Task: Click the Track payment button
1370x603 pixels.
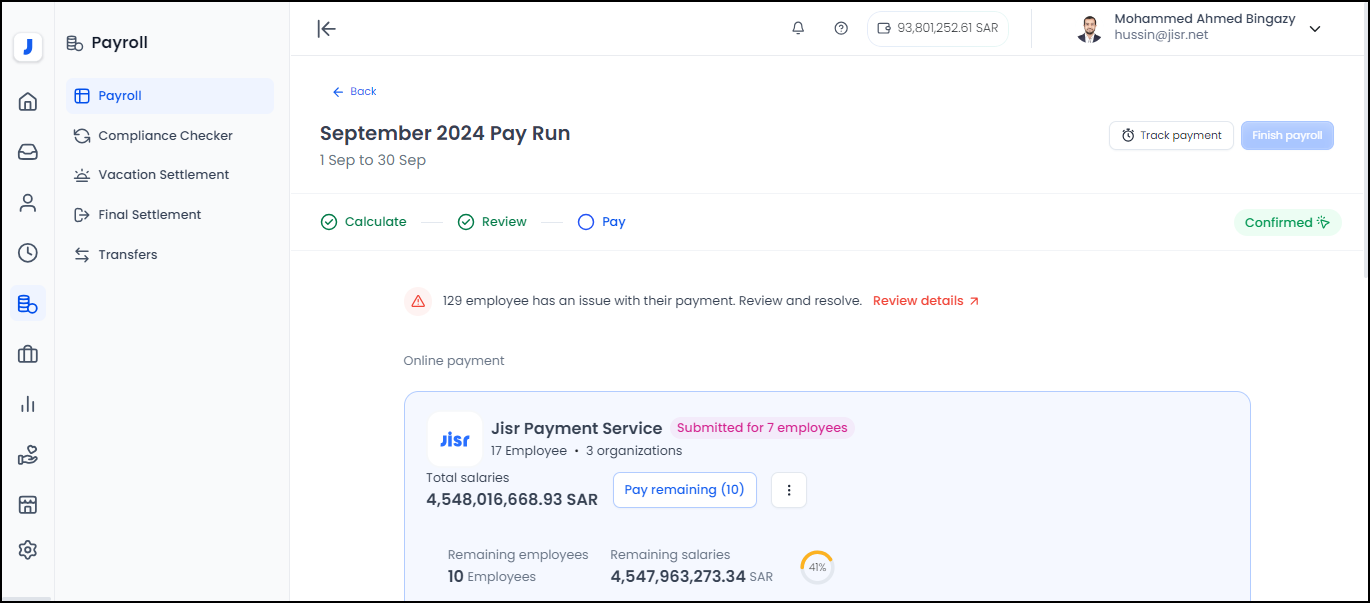Action: point(1171,136)
